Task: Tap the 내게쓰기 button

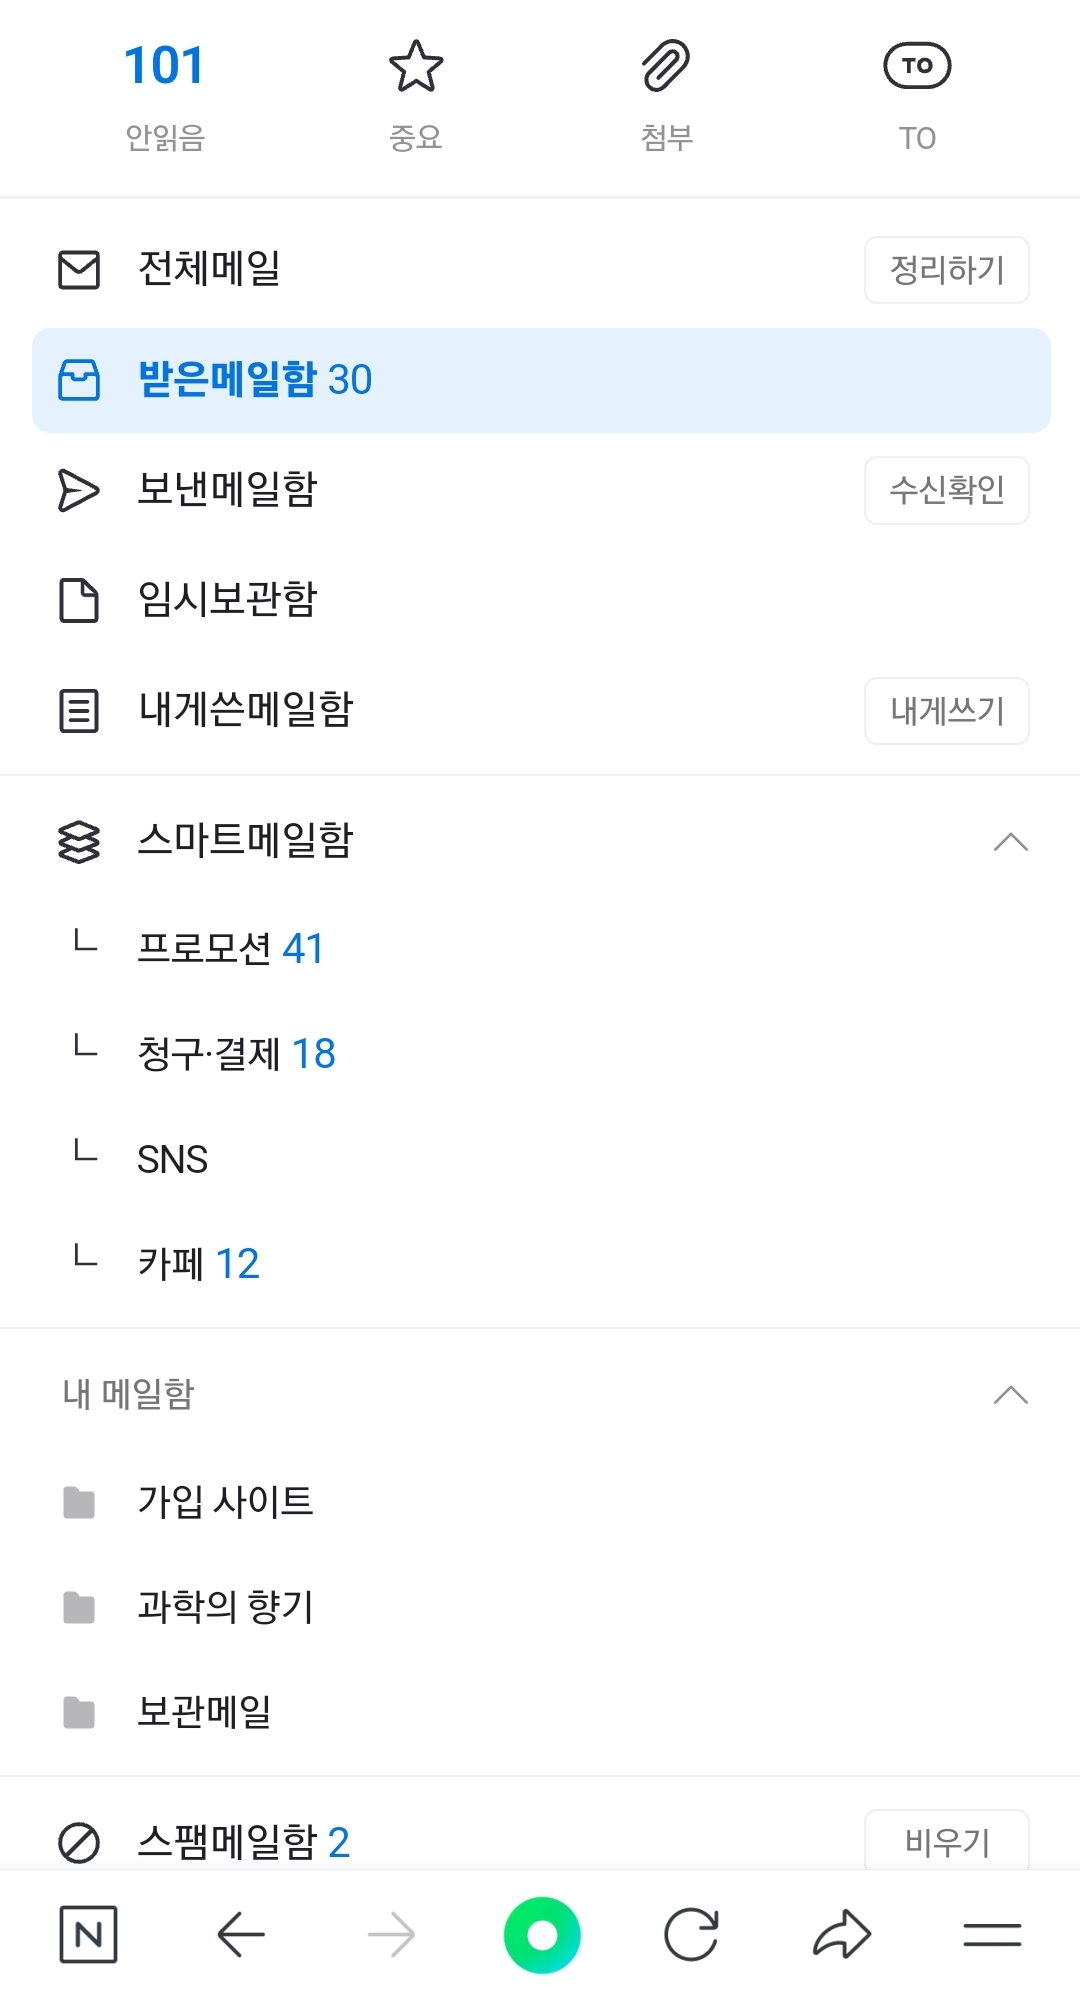Action: (946, 711)
